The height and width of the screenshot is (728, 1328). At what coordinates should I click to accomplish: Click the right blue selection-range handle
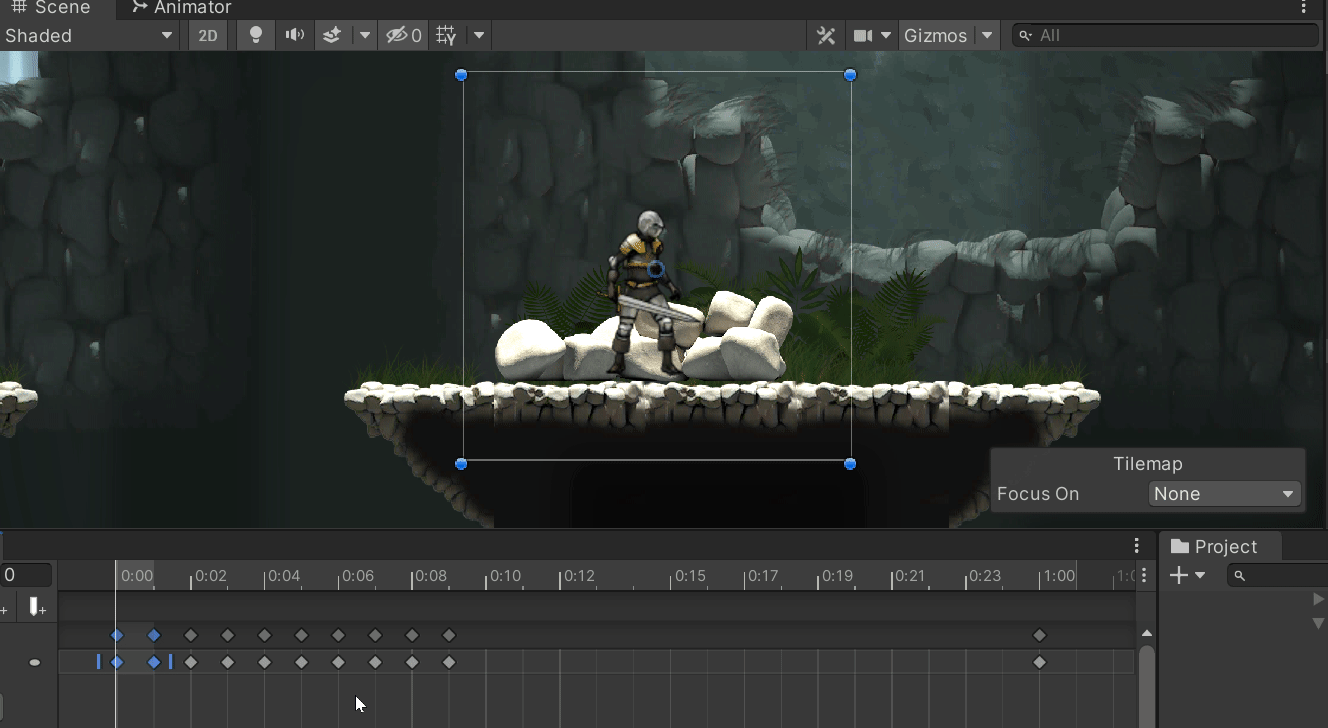click(171, 661)
